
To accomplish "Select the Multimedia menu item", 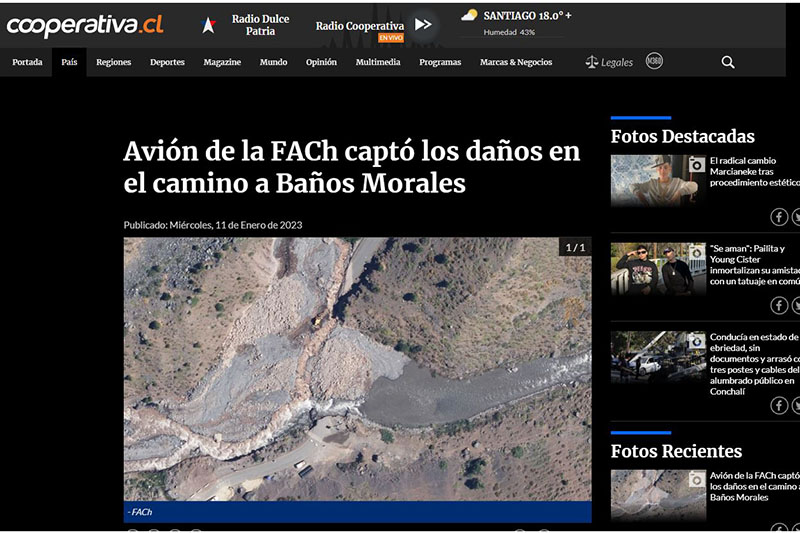I will point(378,62).
